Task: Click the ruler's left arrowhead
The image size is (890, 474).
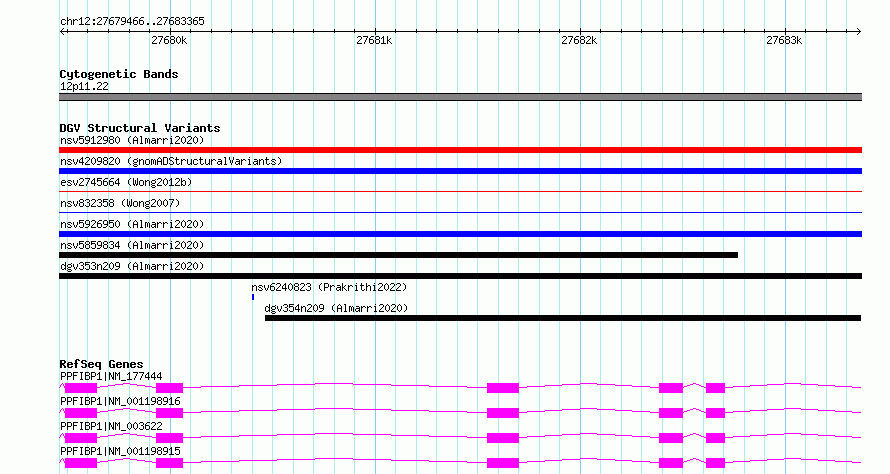Action: (x=62, y=32)
